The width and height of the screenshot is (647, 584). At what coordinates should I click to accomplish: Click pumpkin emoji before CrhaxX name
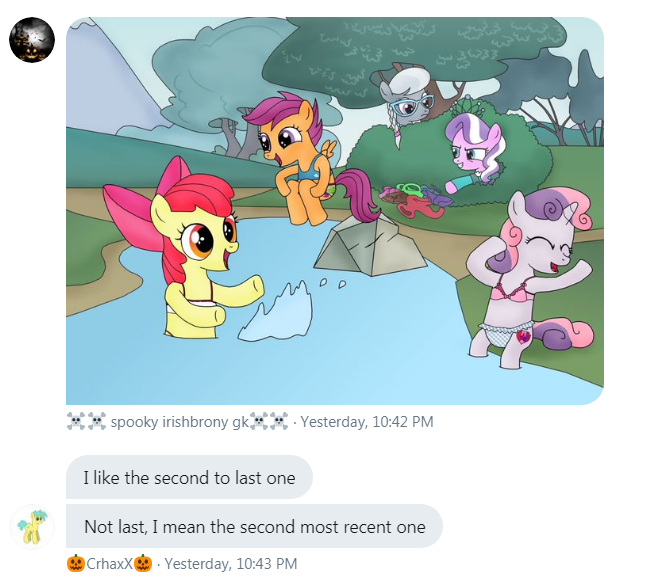(x=76, y=563)
